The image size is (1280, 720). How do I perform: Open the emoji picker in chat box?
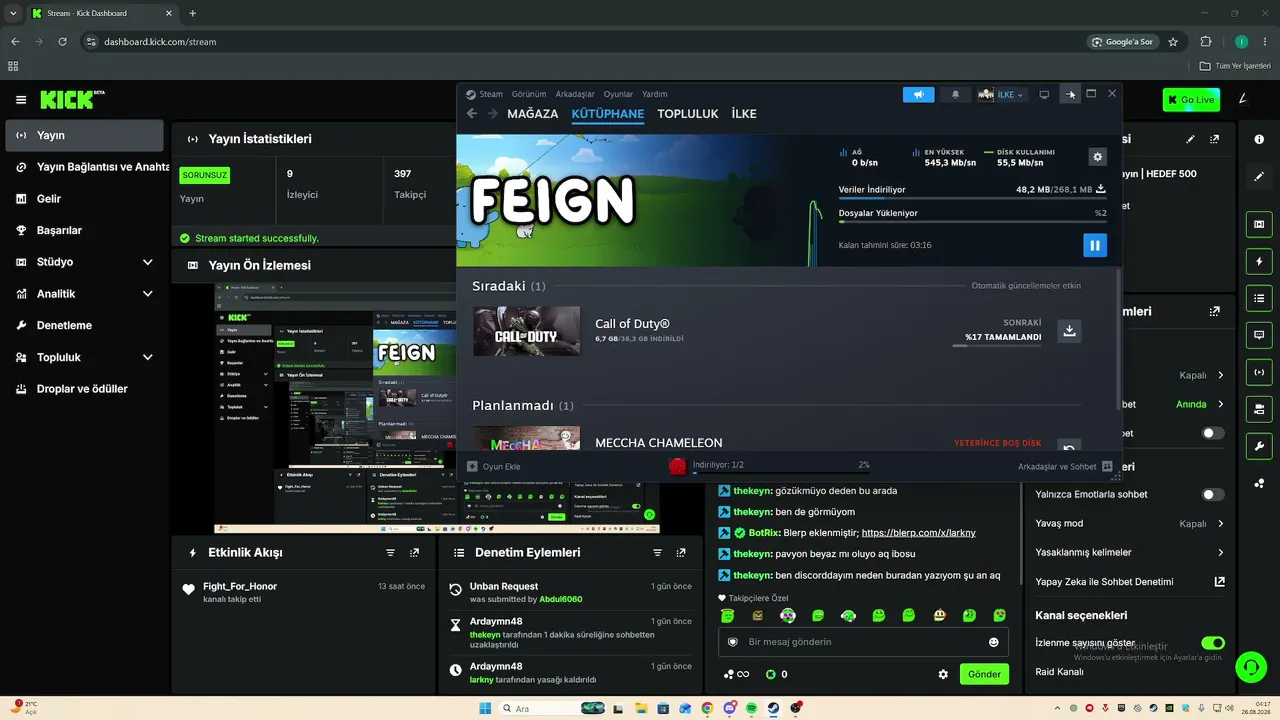point(994,642)
